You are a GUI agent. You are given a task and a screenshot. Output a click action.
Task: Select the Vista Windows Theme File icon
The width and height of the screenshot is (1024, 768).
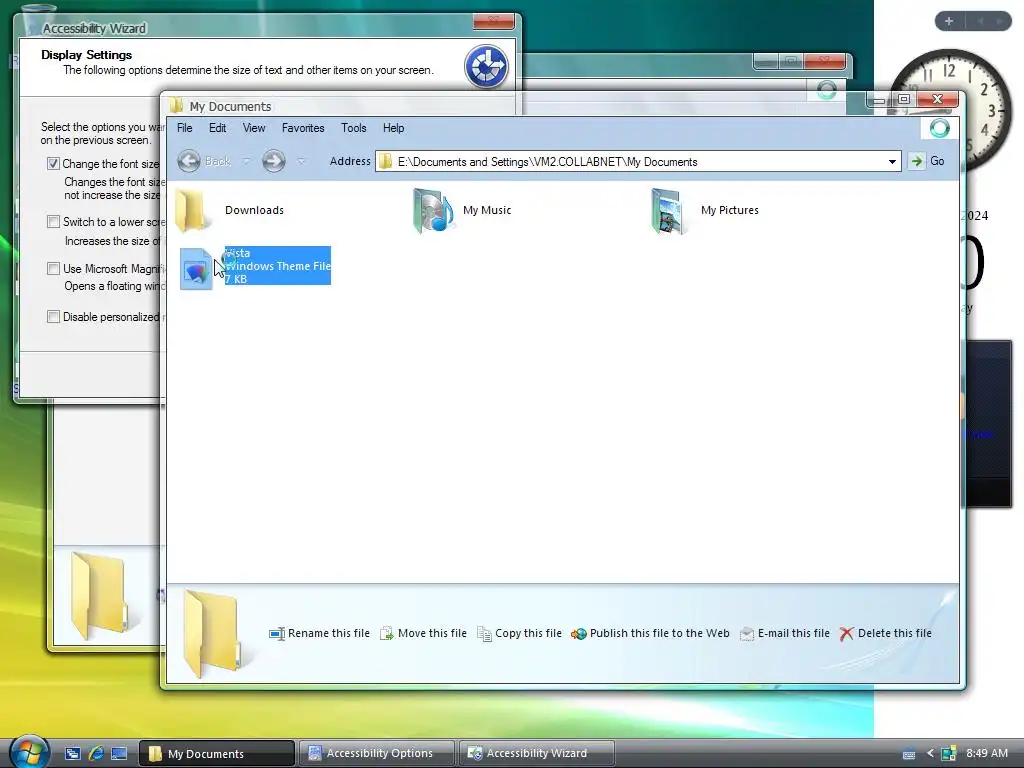point(196,268)
